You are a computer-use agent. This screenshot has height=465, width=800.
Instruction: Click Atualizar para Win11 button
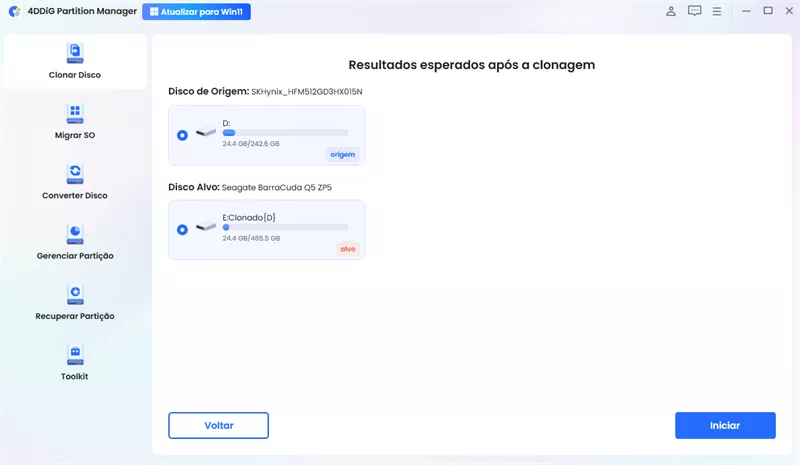pyautogui.click(x=196, y=12)
